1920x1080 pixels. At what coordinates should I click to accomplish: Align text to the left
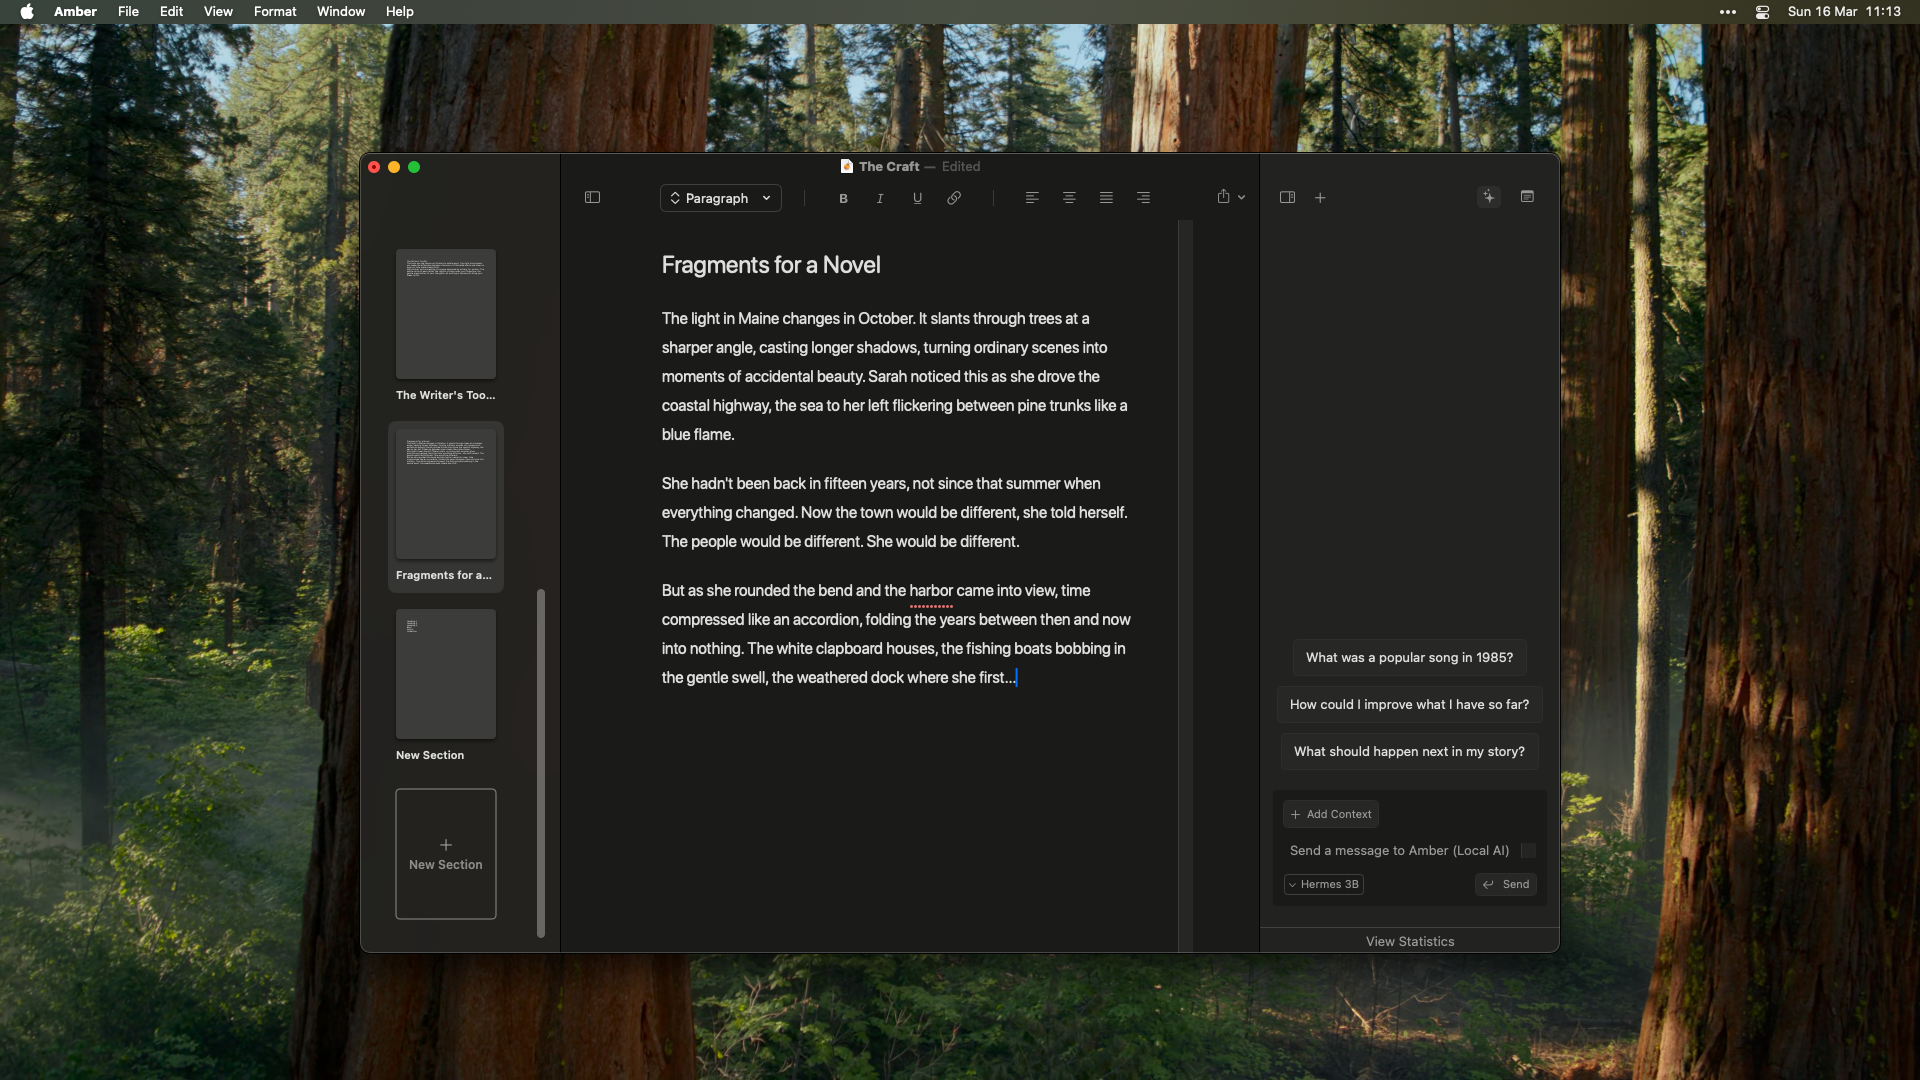[x=1031, y=198]
